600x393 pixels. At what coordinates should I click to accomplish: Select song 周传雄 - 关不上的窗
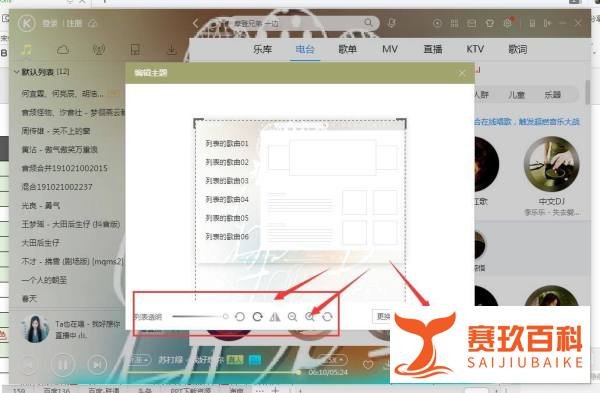tap(55, 131)
